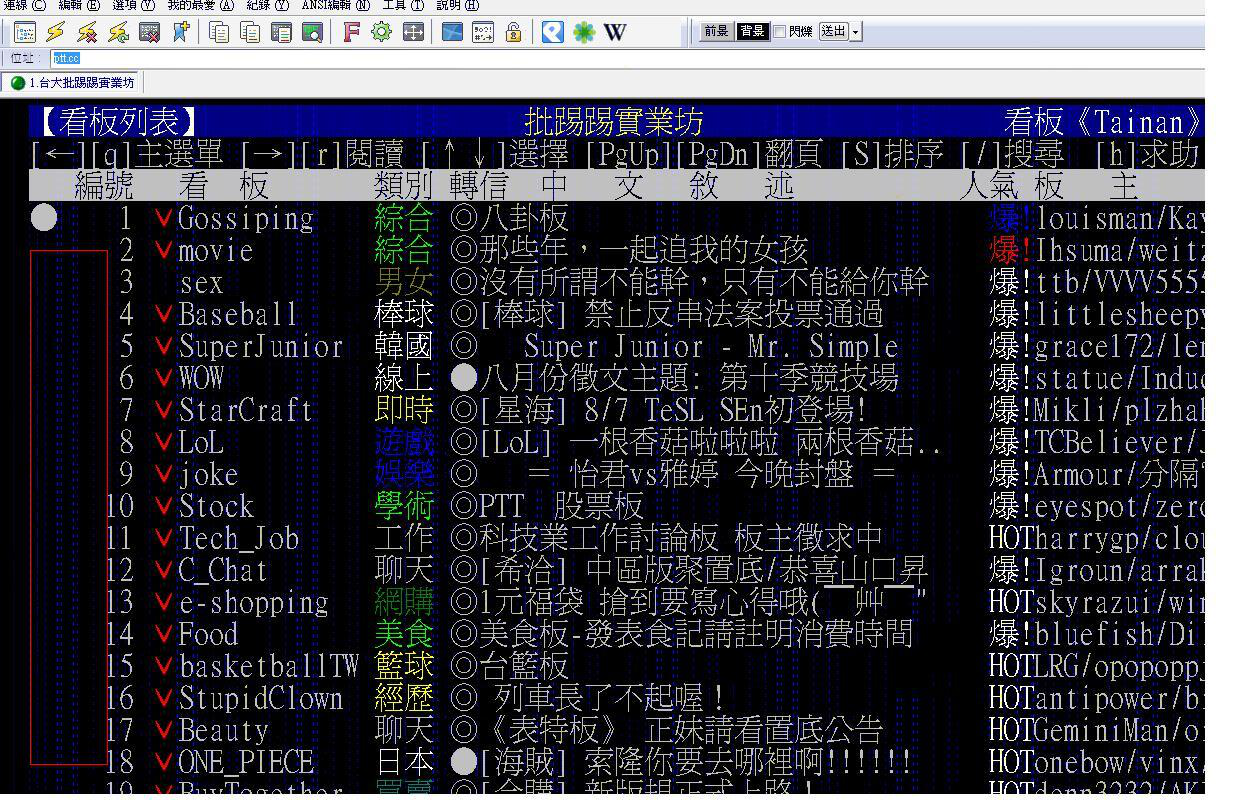Viewport: 1236px width, 806px height.
Task: Close connection window icon with red X
Action: [149, 32]
